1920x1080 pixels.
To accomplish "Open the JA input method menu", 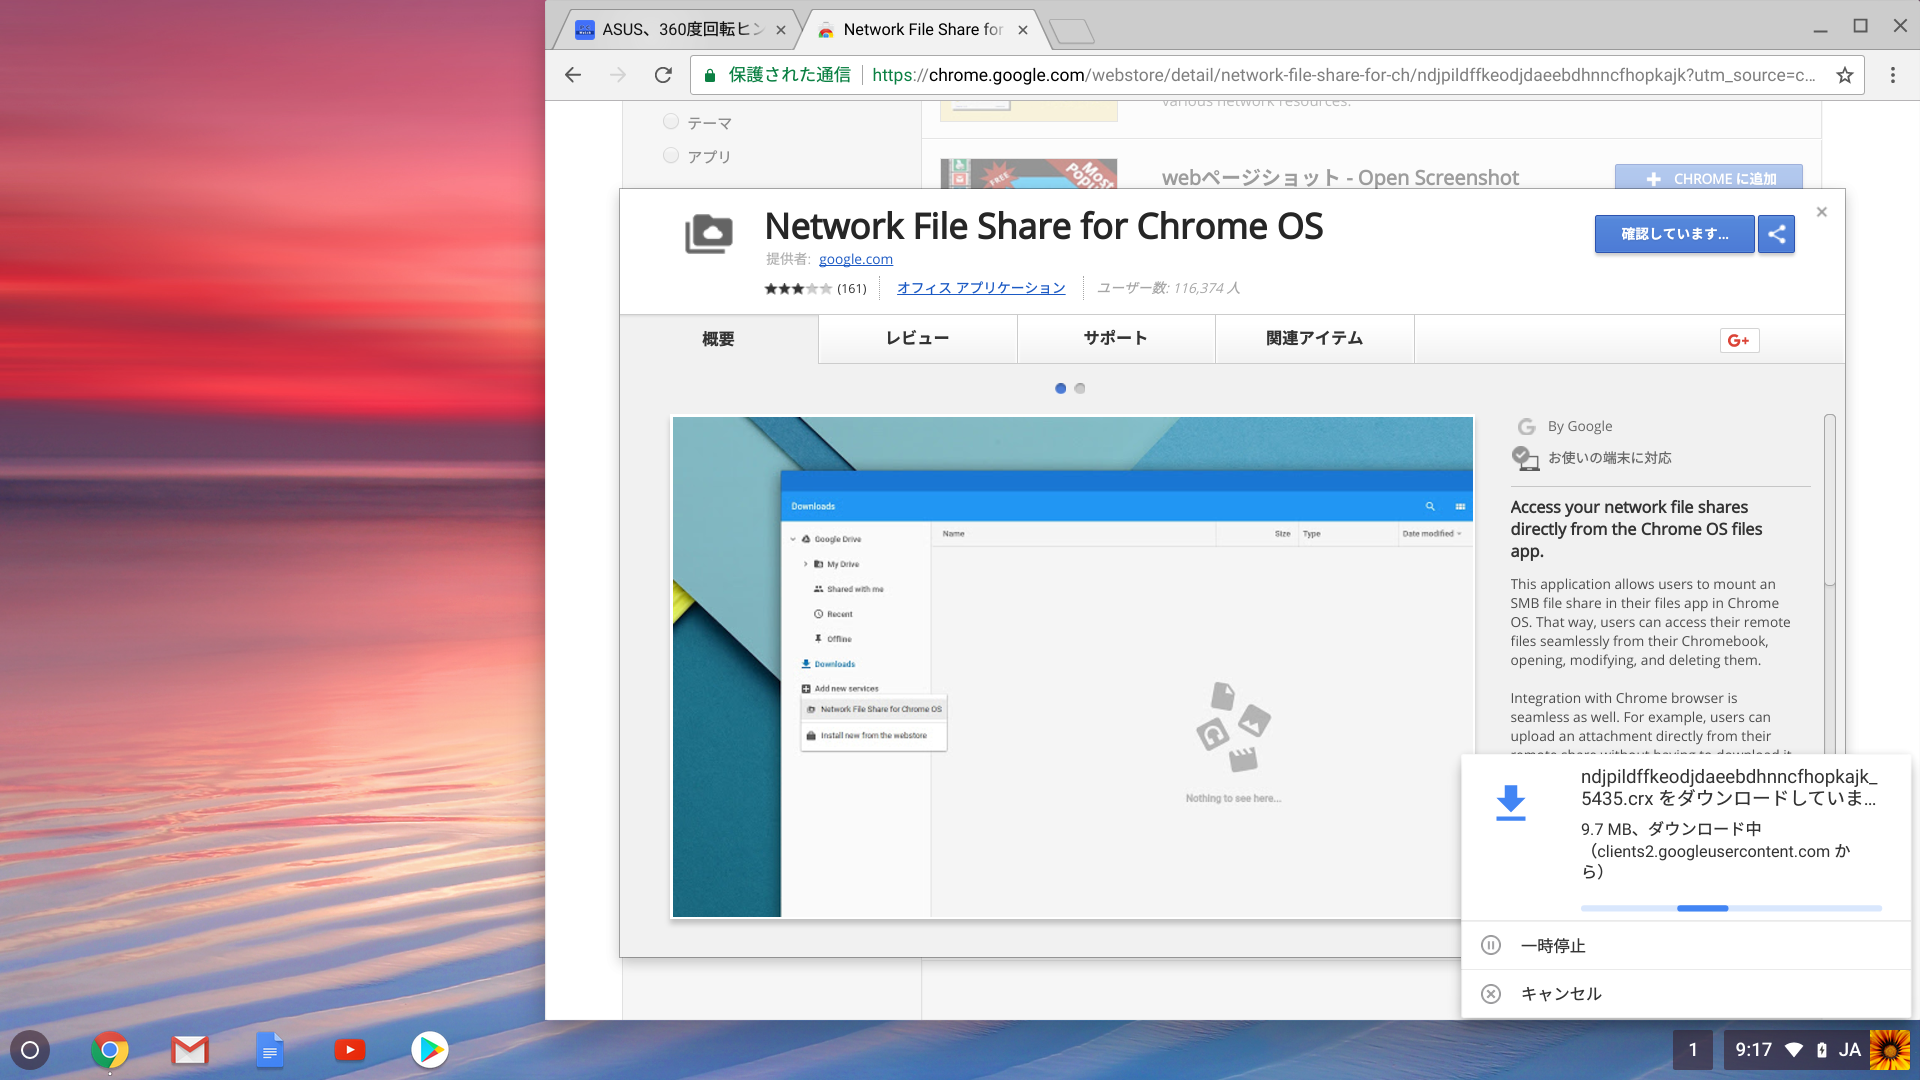I will pos(1849,1050).
